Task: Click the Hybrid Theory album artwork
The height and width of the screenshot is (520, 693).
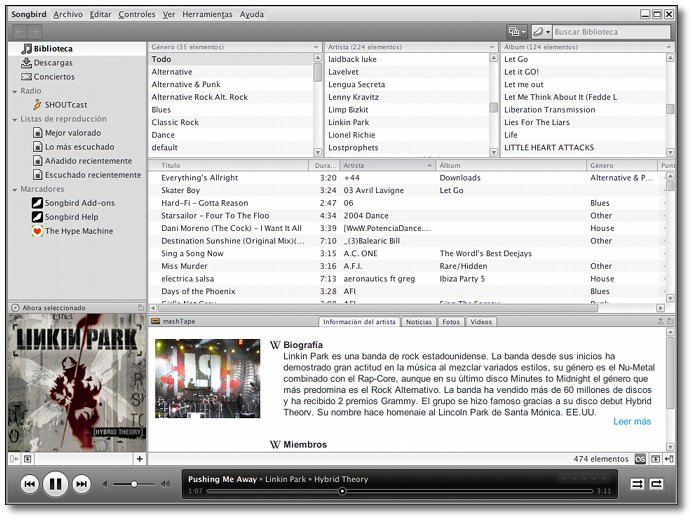Action: click(77, 383)
